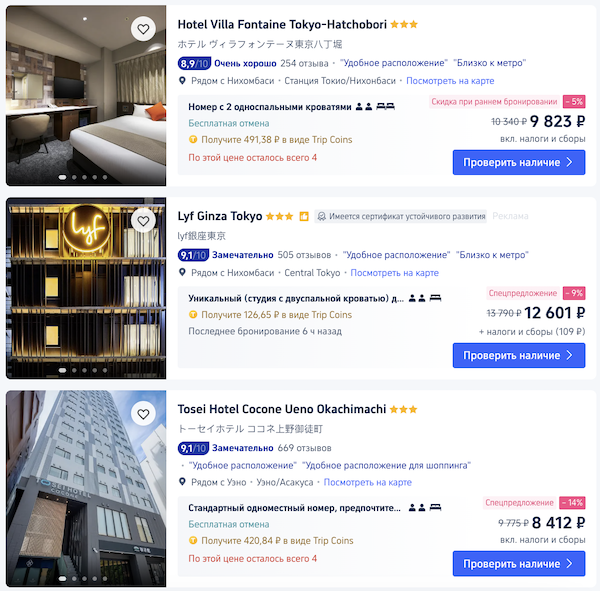This screenshot has width=600, height=591.
Task: Click map pin icon for Lyf Ginza
Action: coord(183,273)
